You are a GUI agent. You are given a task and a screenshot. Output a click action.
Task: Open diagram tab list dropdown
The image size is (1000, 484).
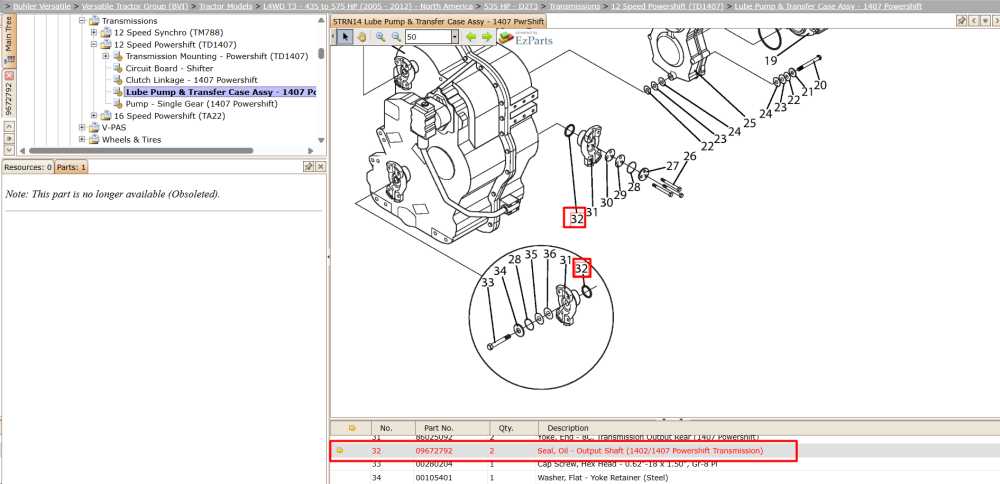(x=985, y=20)
